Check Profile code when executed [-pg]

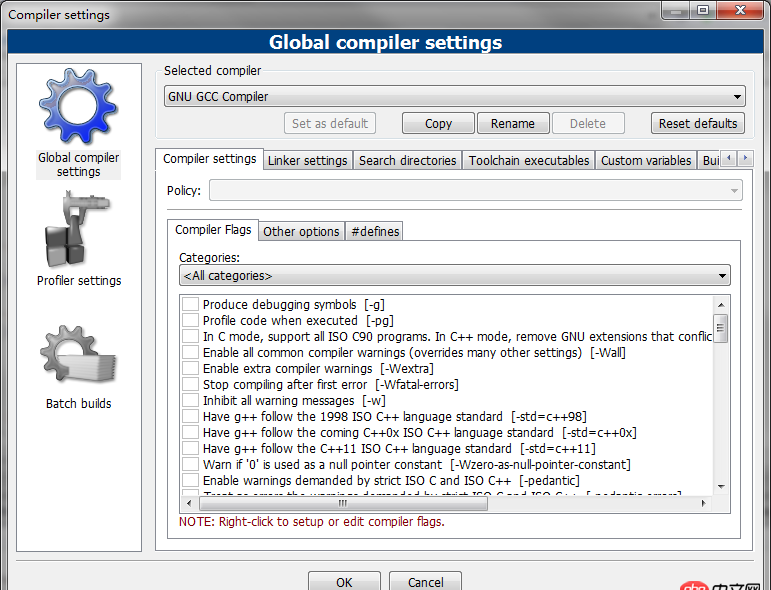(190, 320)
